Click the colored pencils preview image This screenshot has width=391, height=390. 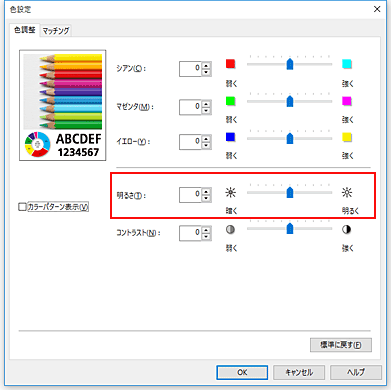[x=63, y=105]
